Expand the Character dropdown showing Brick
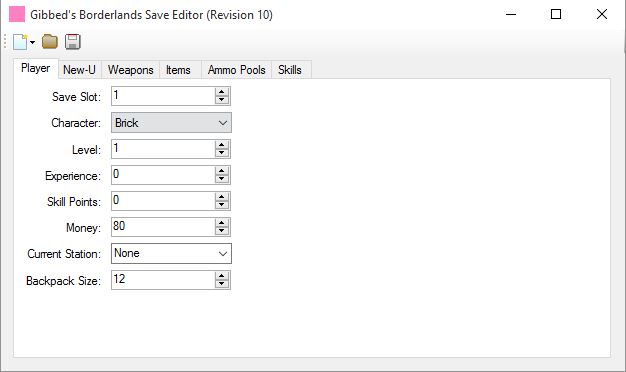Viewport: 626px width, 372px height. point(171,123)
